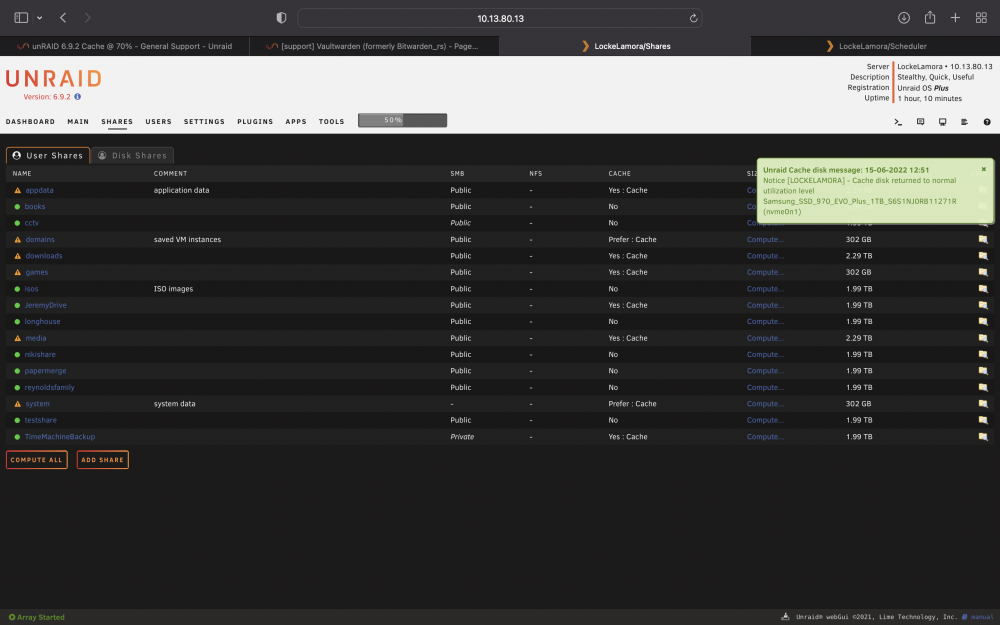Click the UNRAID logo
This screenshot has width=1000, height=625.
click(54, 78)
